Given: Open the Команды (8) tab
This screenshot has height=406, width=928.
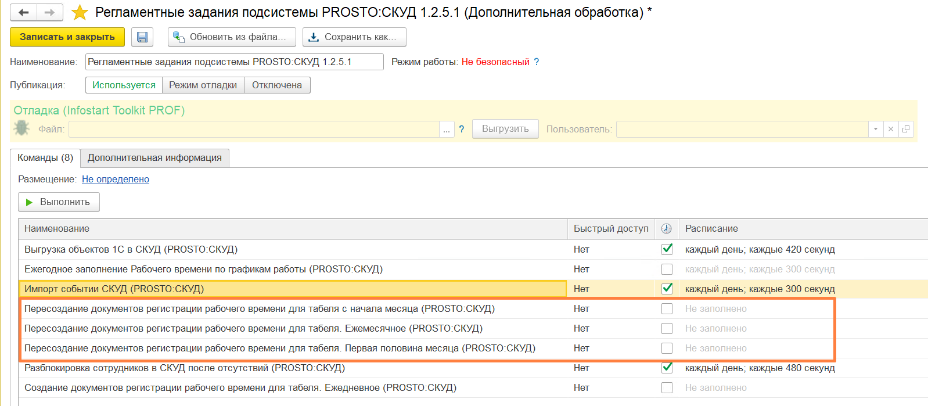Looking at the screenshot, I should click(x=46, y=158).
